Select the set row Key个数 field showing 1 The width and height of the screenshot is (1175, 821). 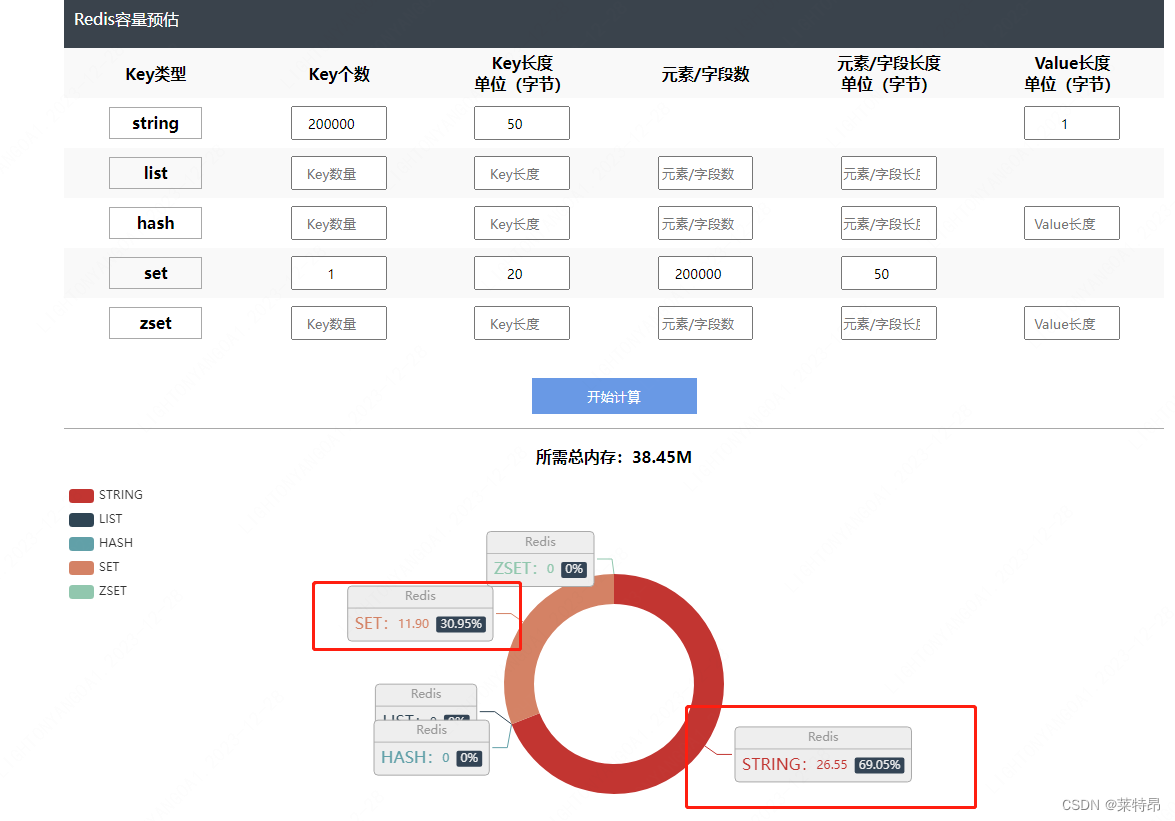[x=338, y=273]
